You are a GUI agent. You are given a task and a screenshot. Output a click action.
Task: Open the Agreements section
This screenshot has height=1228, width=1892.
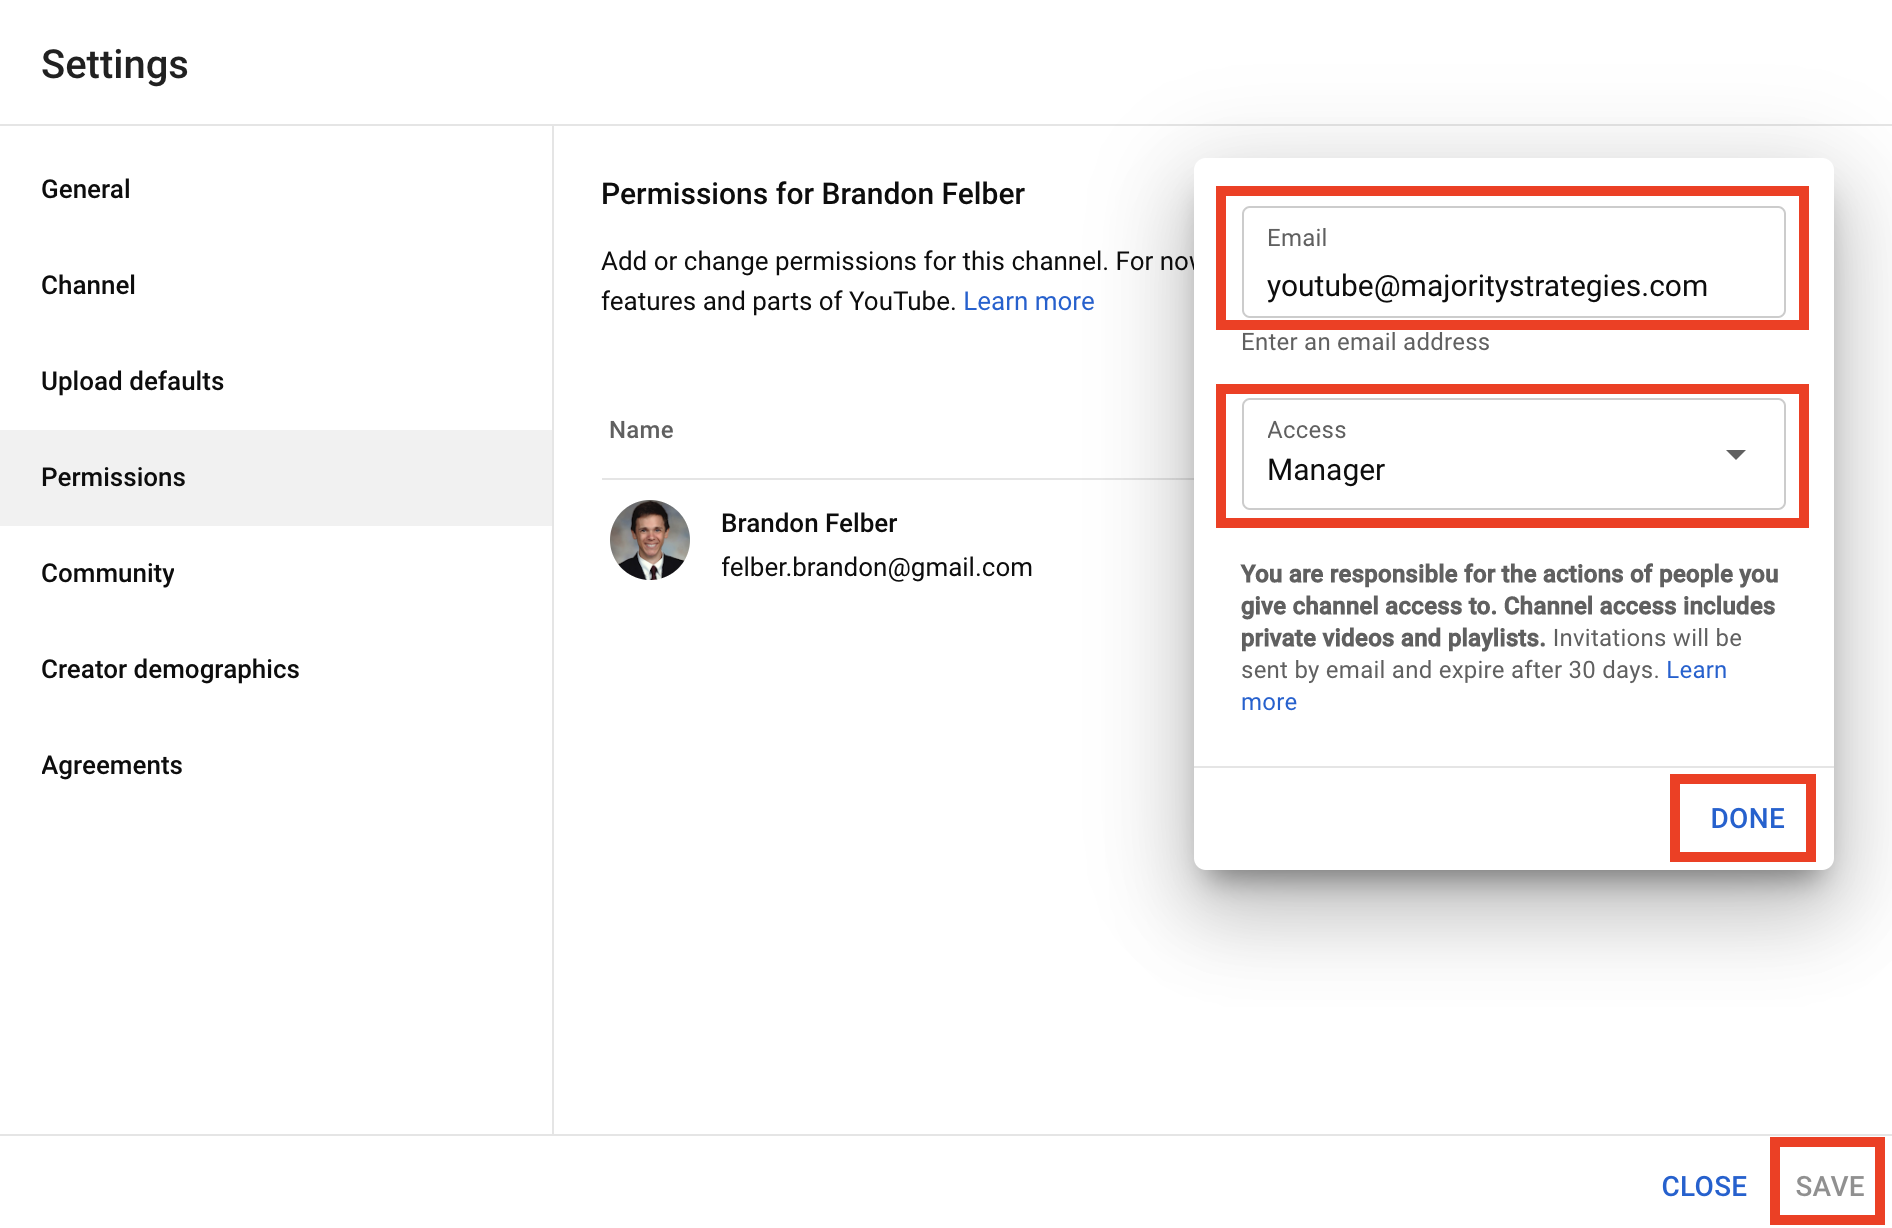[x=276, y=765]
